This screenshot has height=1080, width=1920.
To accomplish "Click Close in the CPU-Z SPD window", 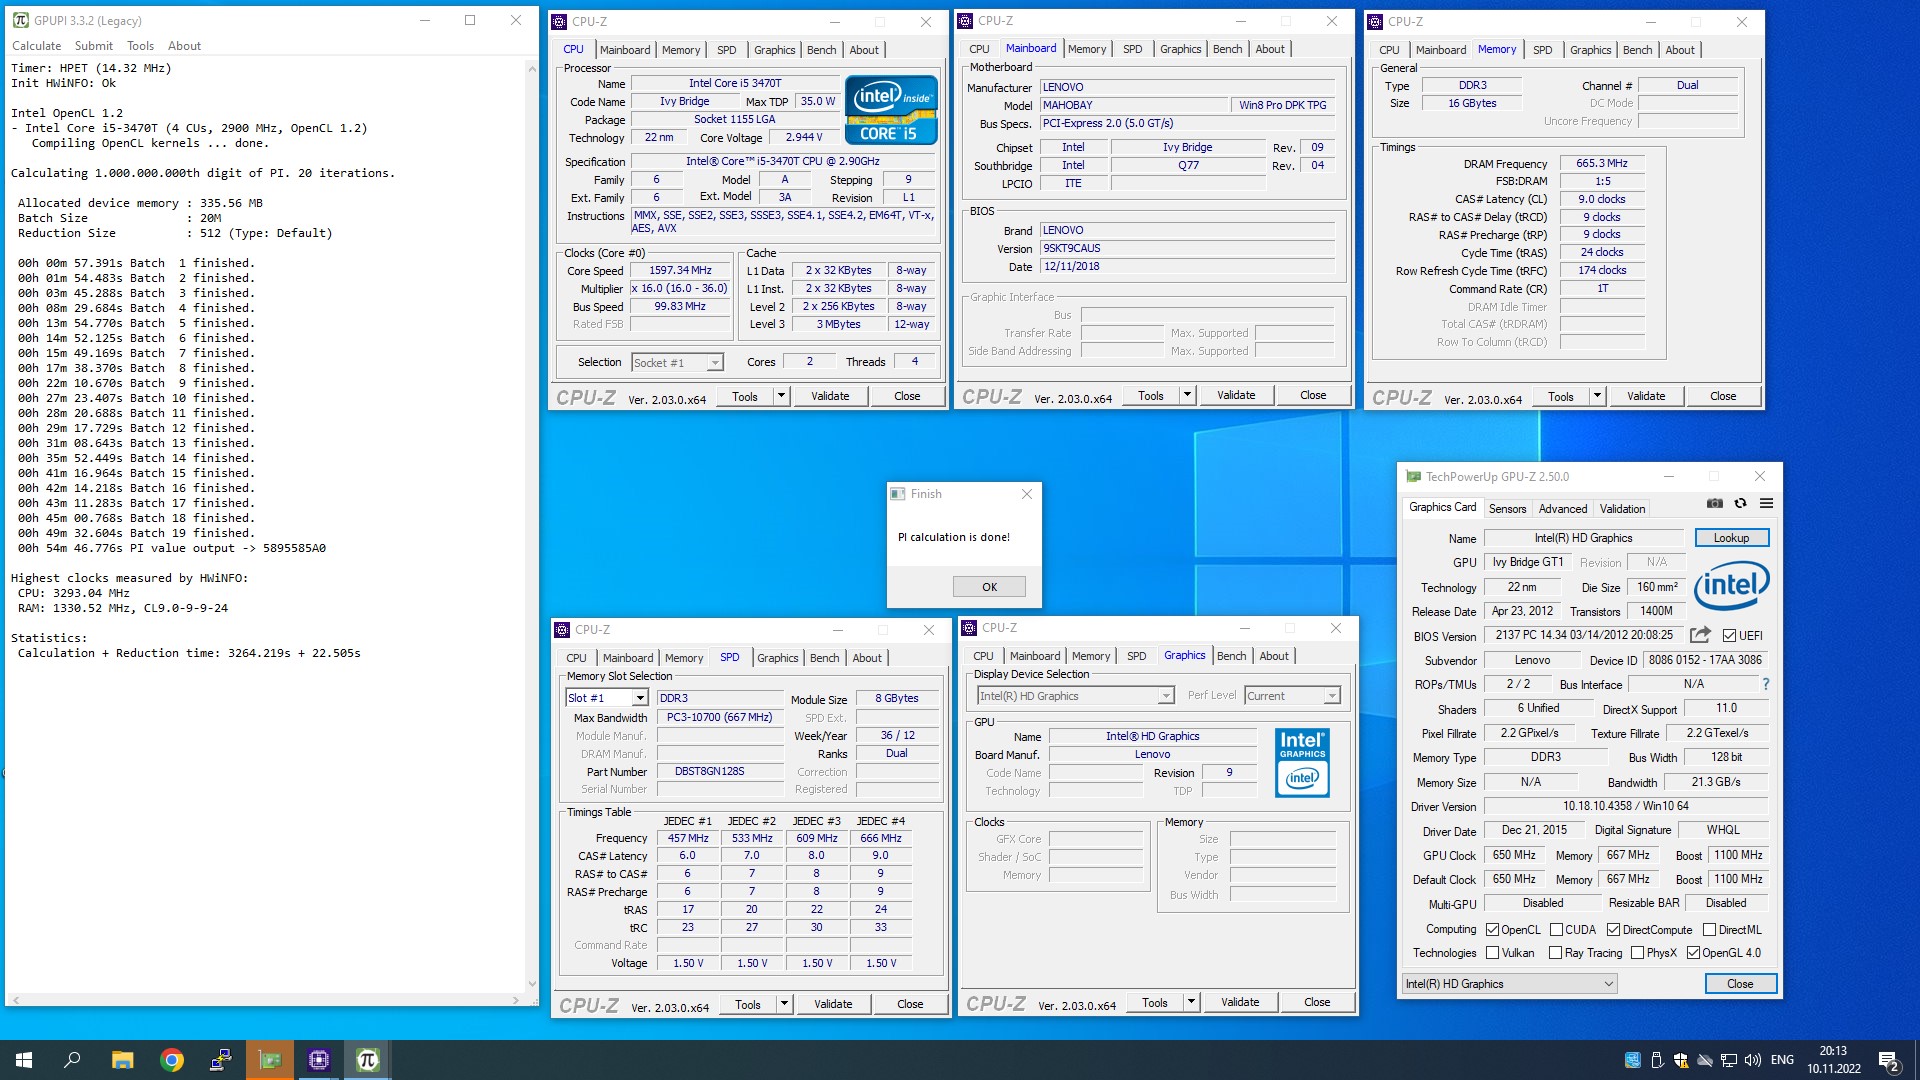I will point(910,1004).
